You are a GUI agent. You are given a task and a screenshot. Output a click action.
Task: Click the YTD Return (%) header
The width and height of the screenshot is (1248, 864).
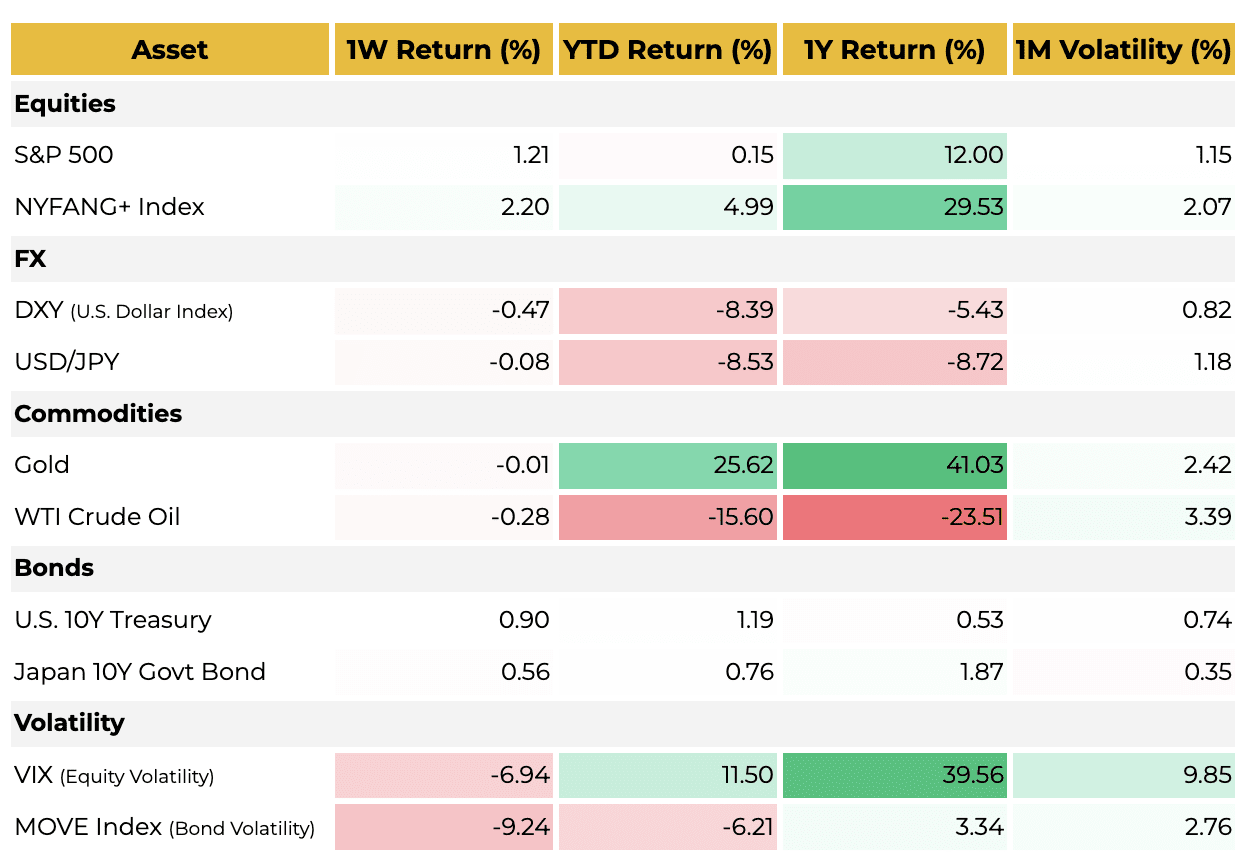[x=668, y=49]
